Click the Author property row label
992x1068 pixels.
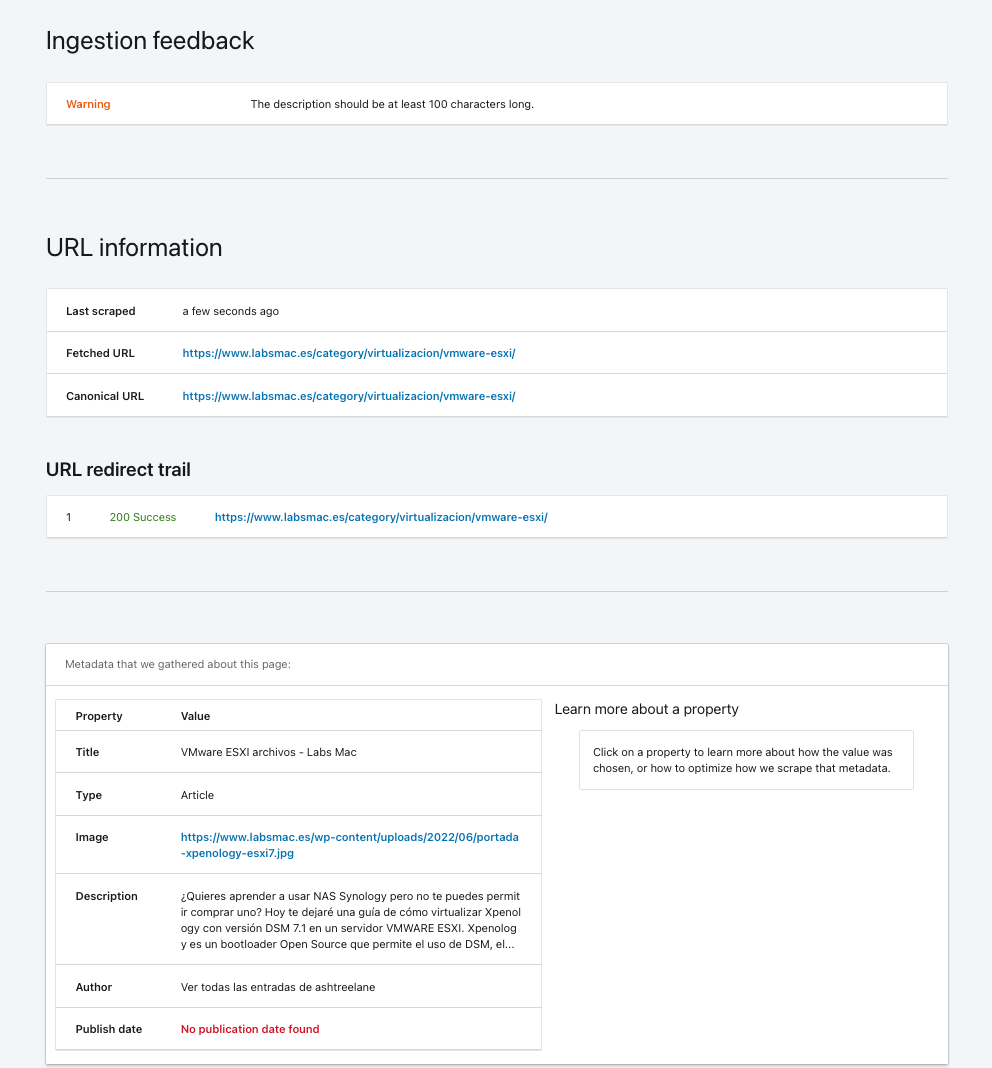[93, 987]
